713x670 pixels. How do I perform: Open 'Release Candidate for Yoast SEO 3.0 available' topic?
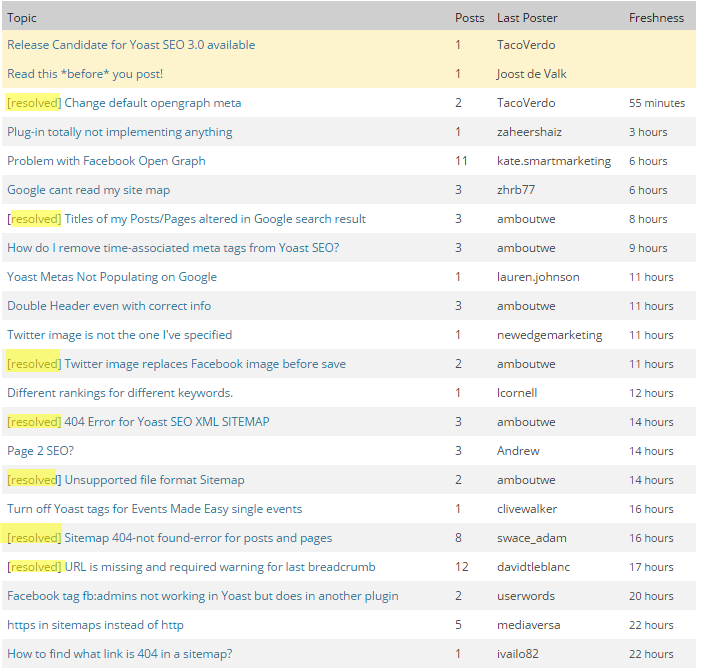pyautogui.click(x=131, y=45)
